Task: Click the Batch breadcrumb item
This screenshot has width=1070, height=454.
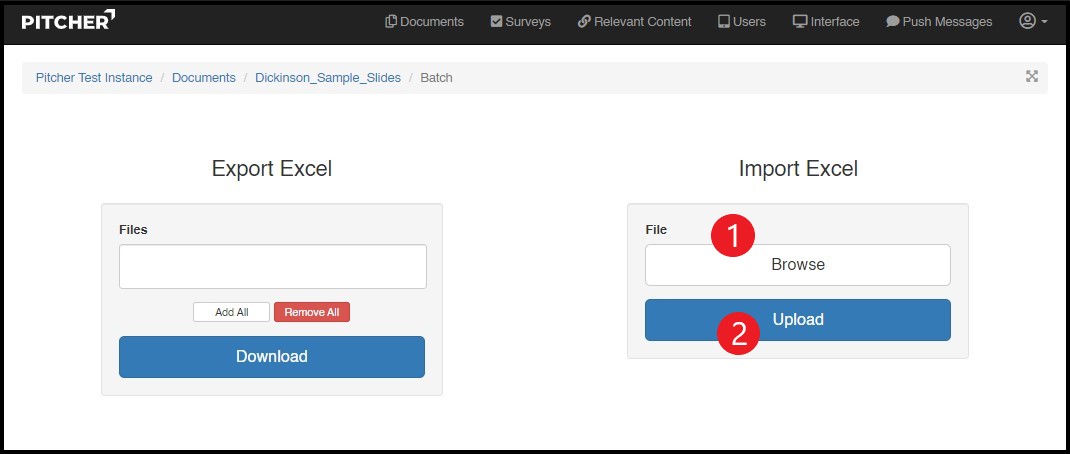Action: tap(436, 78)
